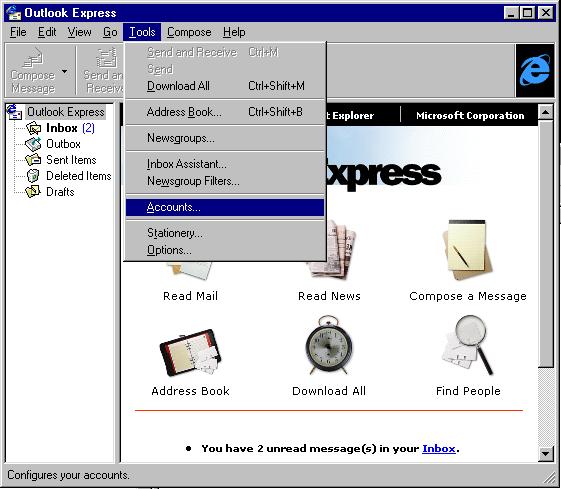This screenshot has width=561, height=489.
Task: Click the Address Book organizer icon
Action: coord(190,352)
